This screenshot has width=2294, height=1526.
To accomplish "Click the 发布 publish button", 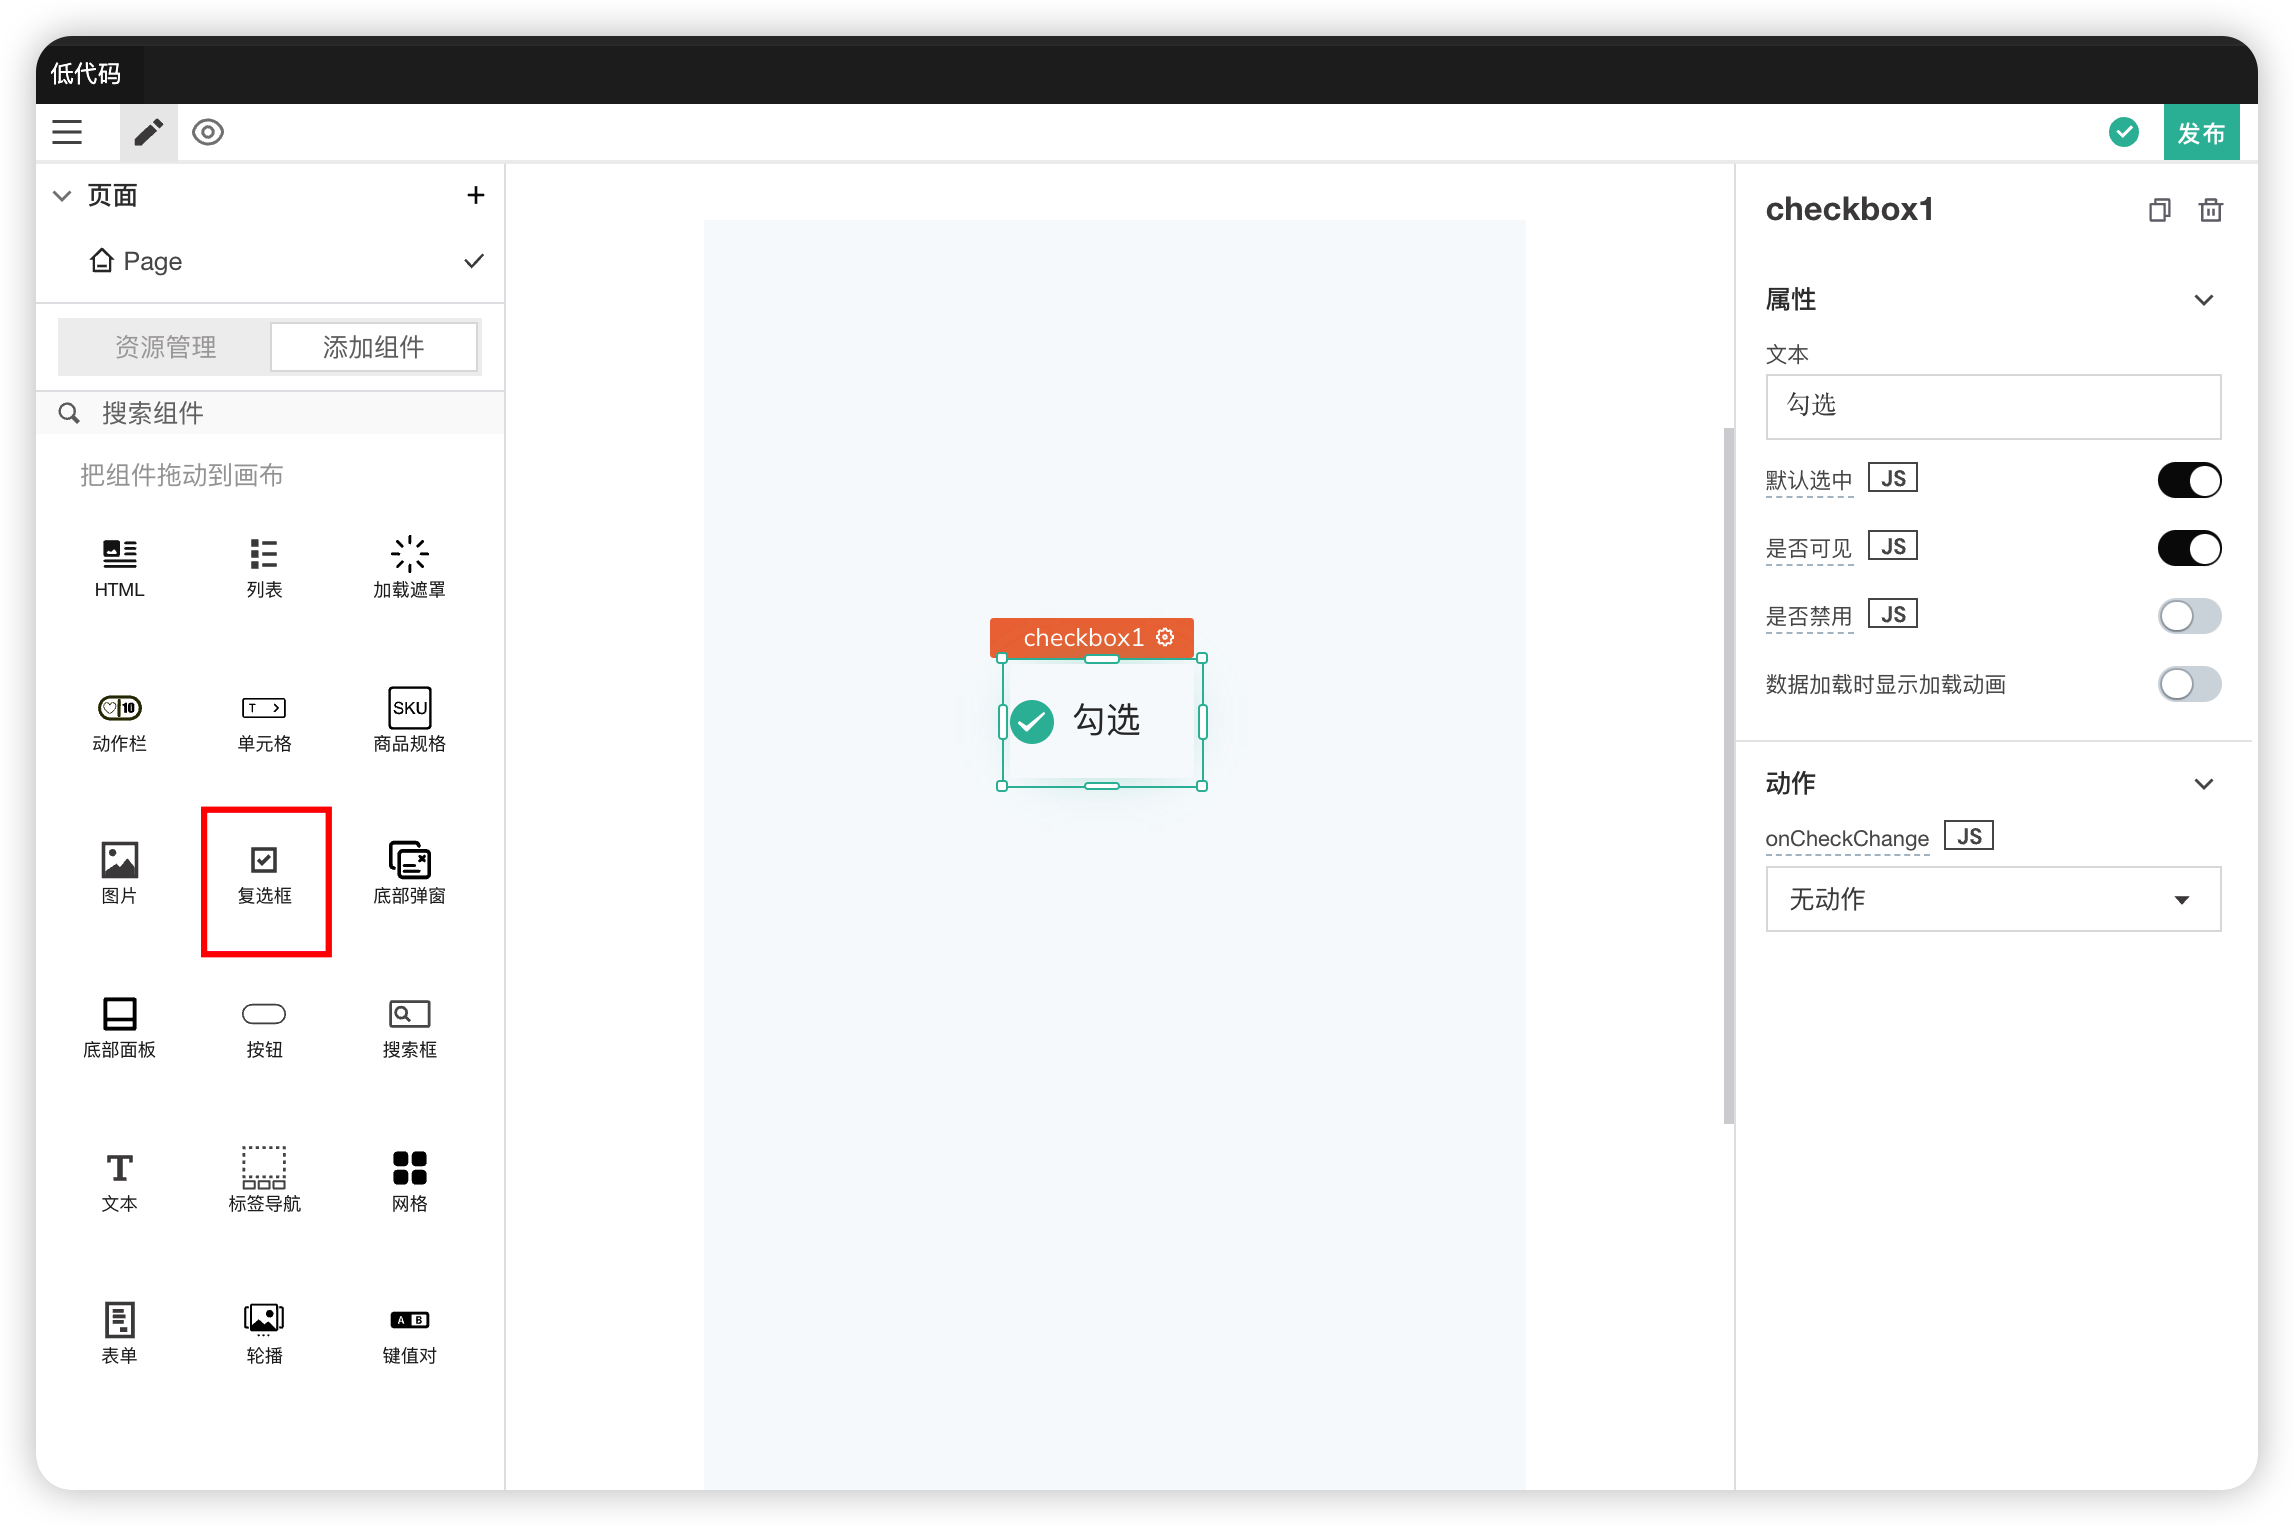I will pyautogui.click(x=2200, y=133).
